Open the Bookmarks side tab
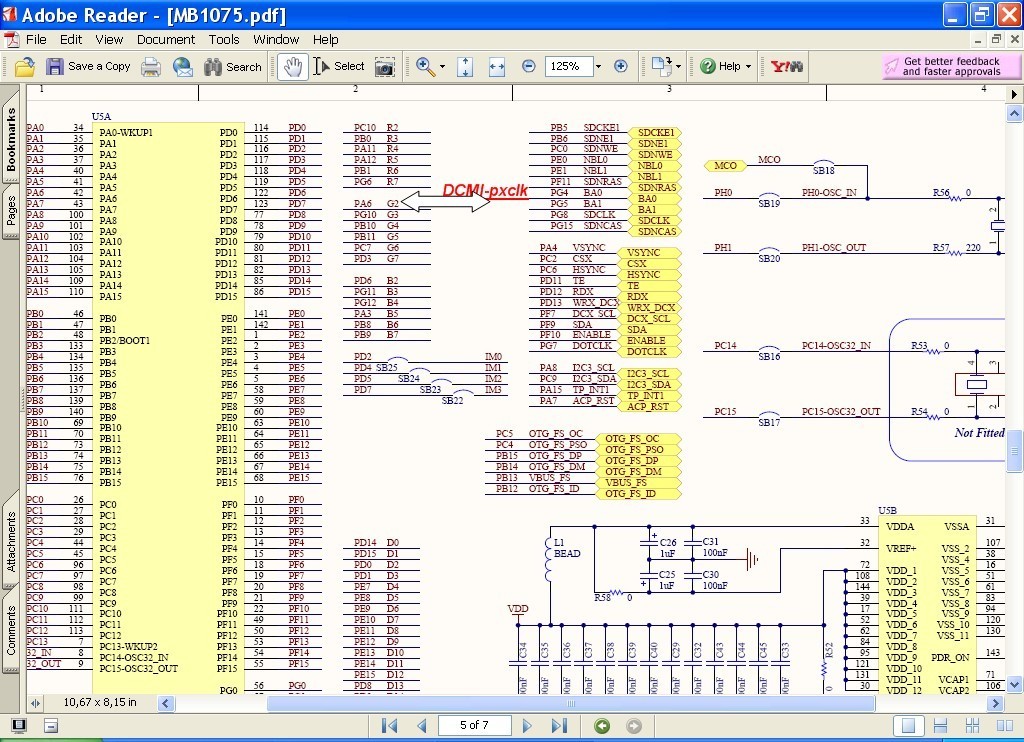Image resolution: width=1024 pixels, height=742 pixels. [10, 139]
